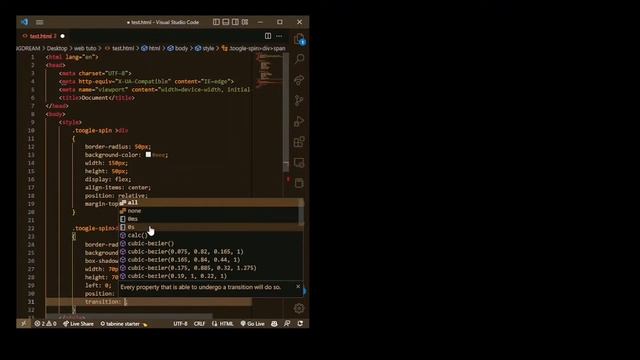Open the hamburger application menu
Image resolution: width=640 pixels, height=360 pixels.
tap(40, 22)
